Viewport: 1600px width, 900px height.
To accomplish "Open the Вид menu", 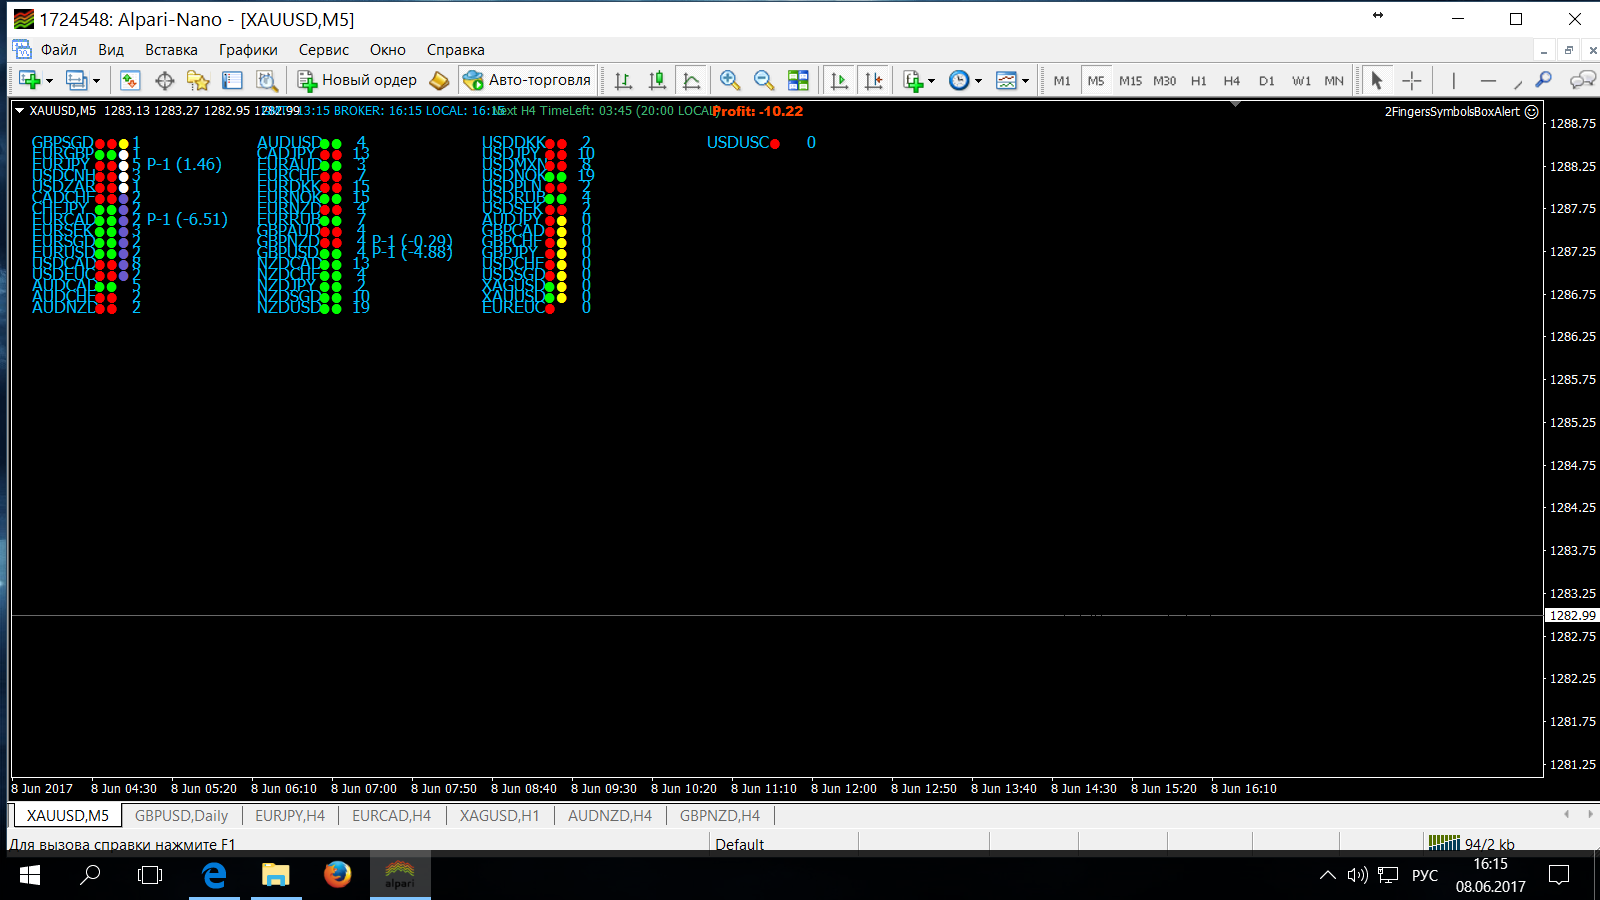I will click(111, 50).
